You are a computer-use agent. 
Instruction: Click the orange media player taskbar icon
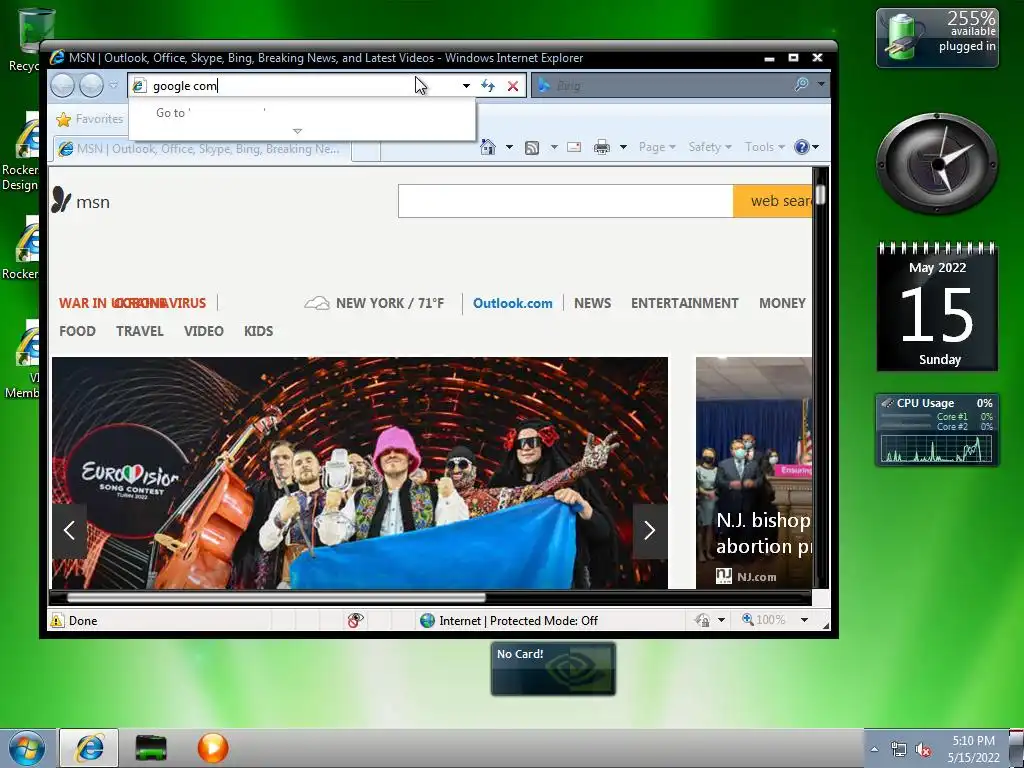click(x=213, y=748)
